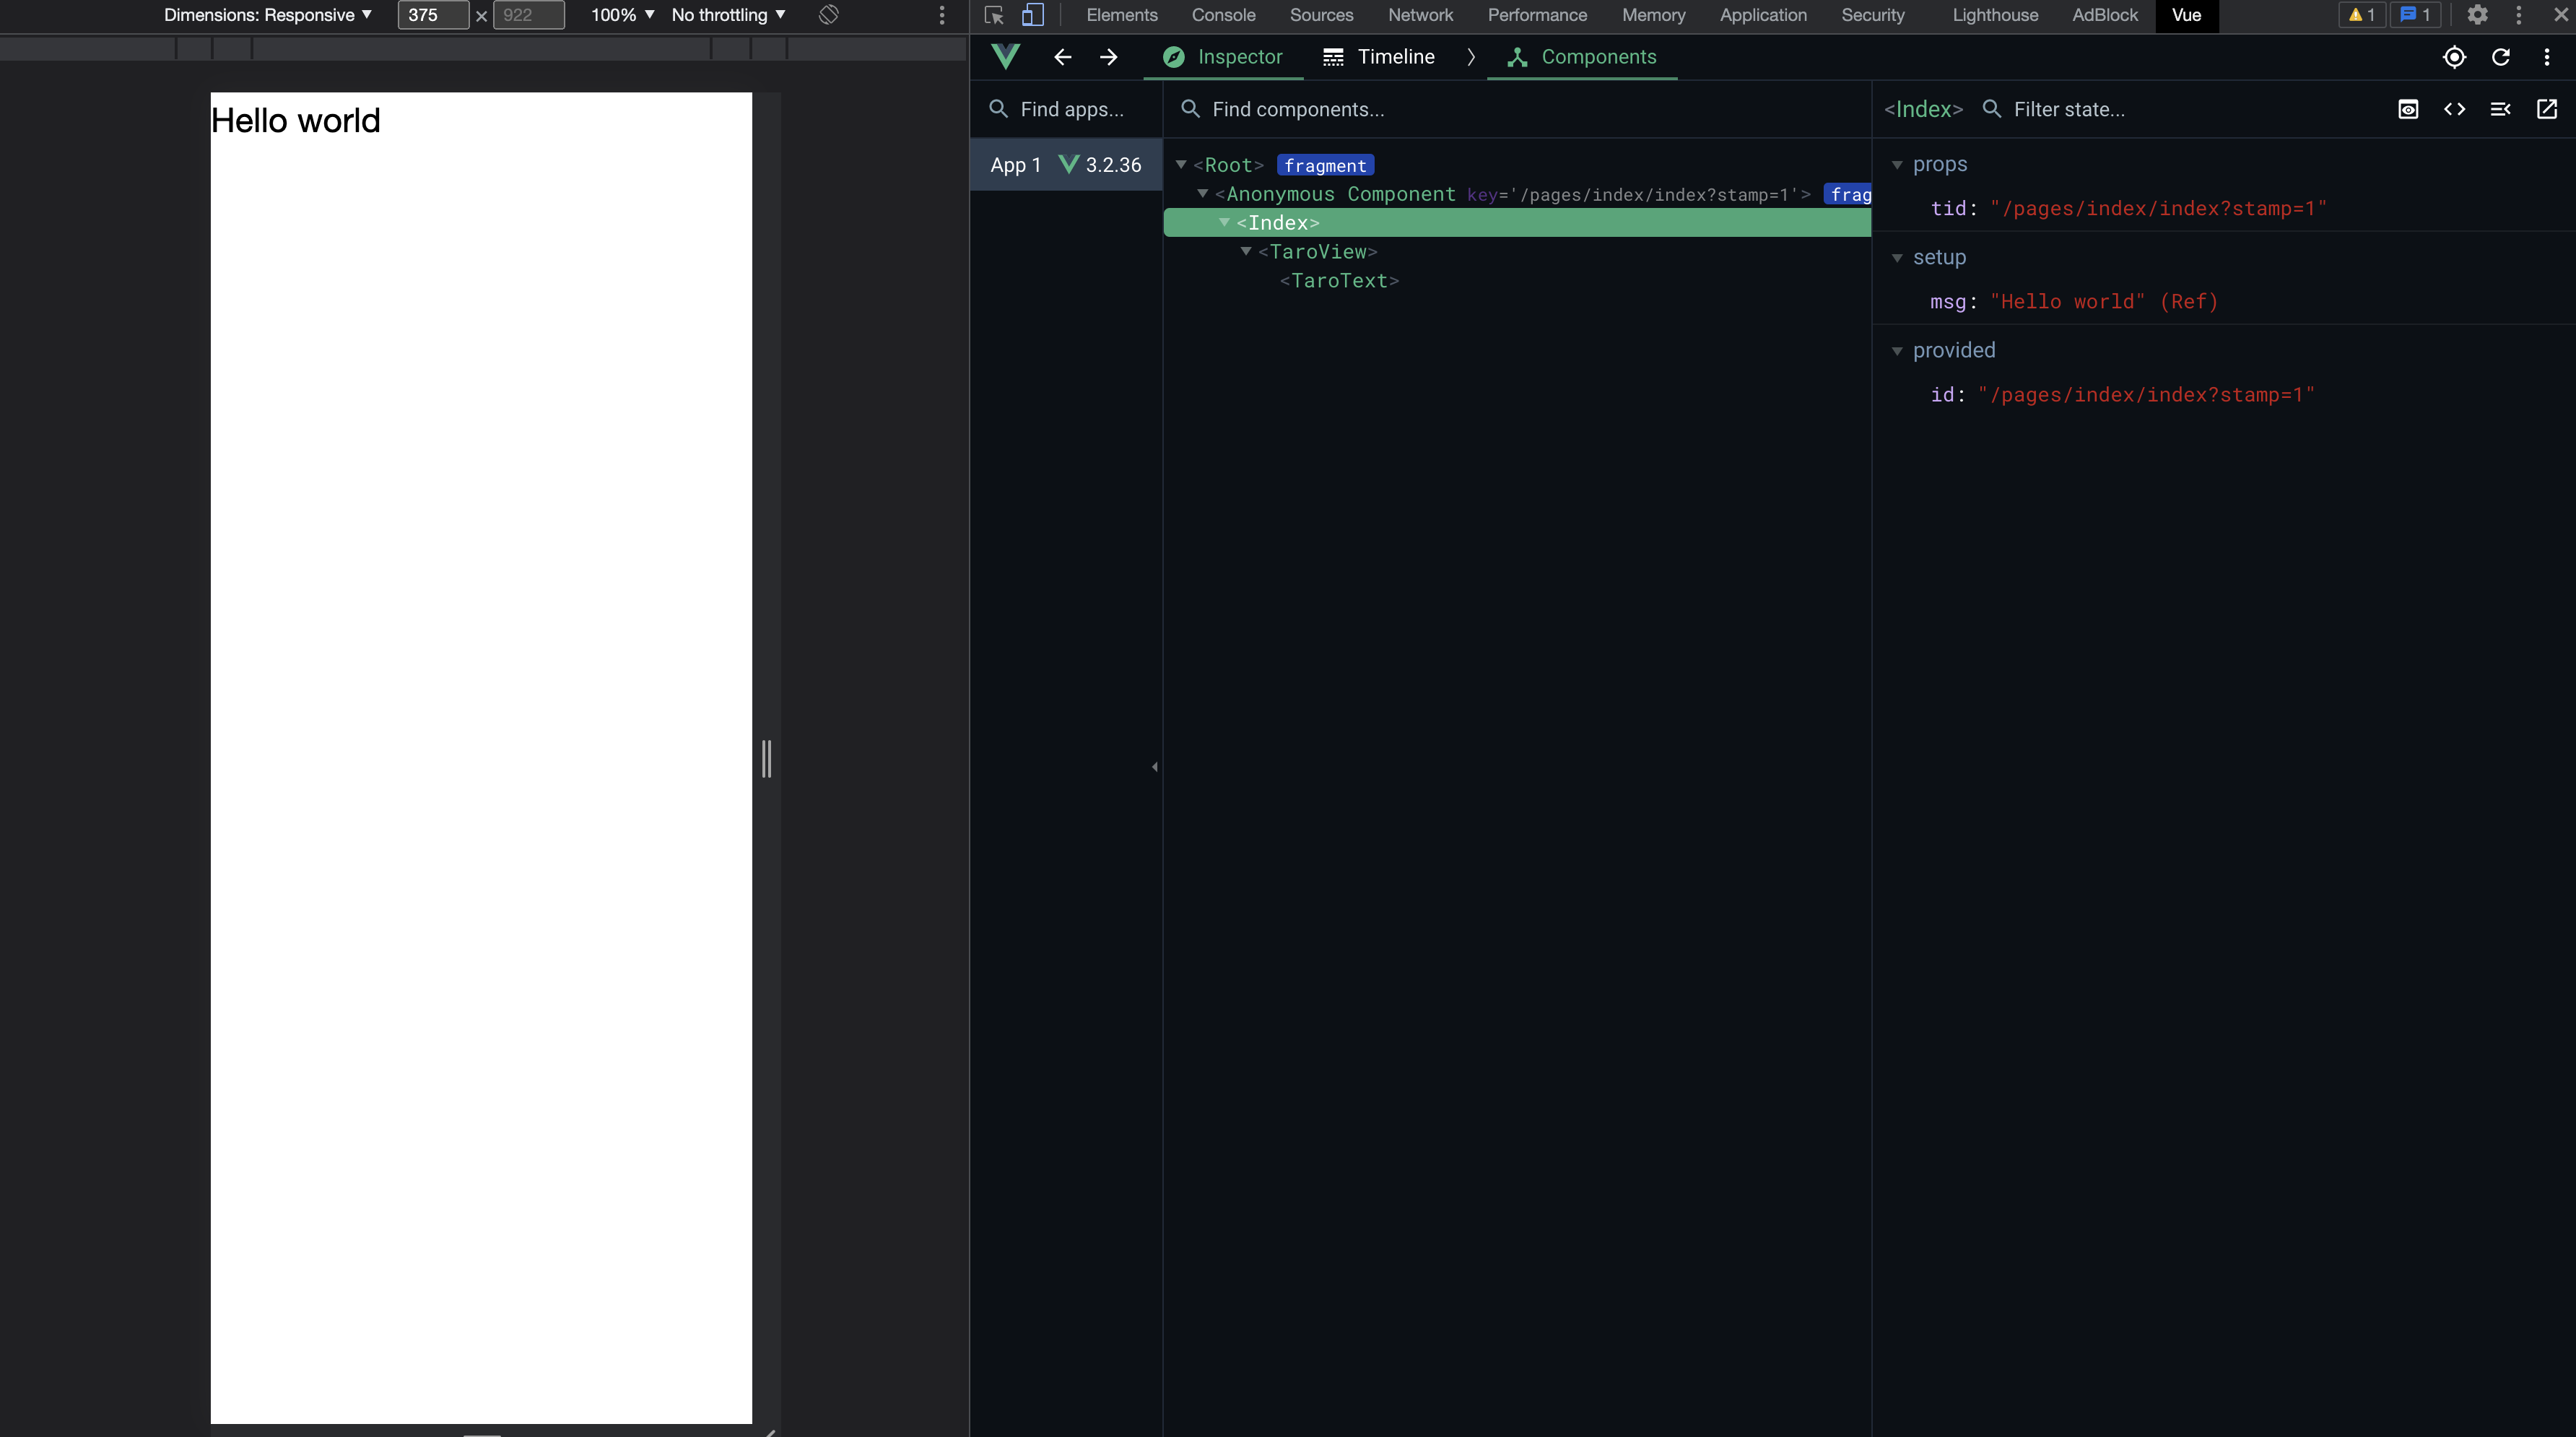Collapse the setup section

(x=1897, y=257)
